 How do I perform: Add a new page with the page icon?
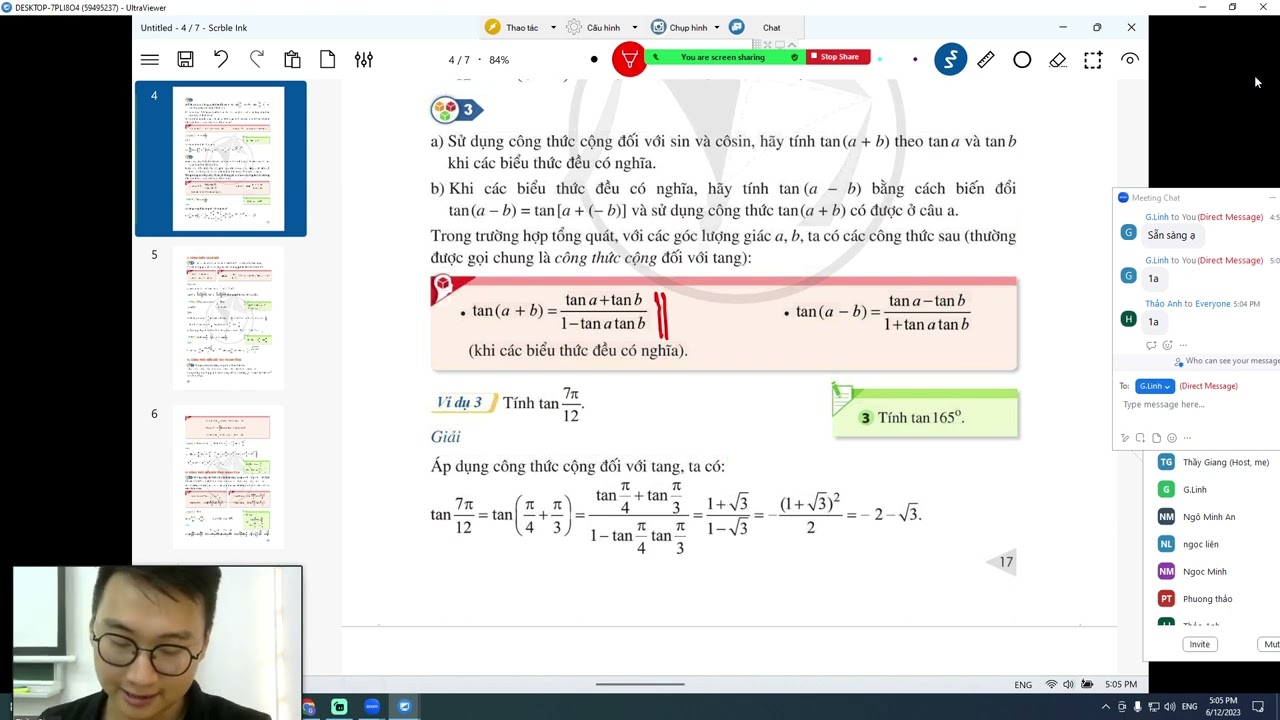(328, 60)
